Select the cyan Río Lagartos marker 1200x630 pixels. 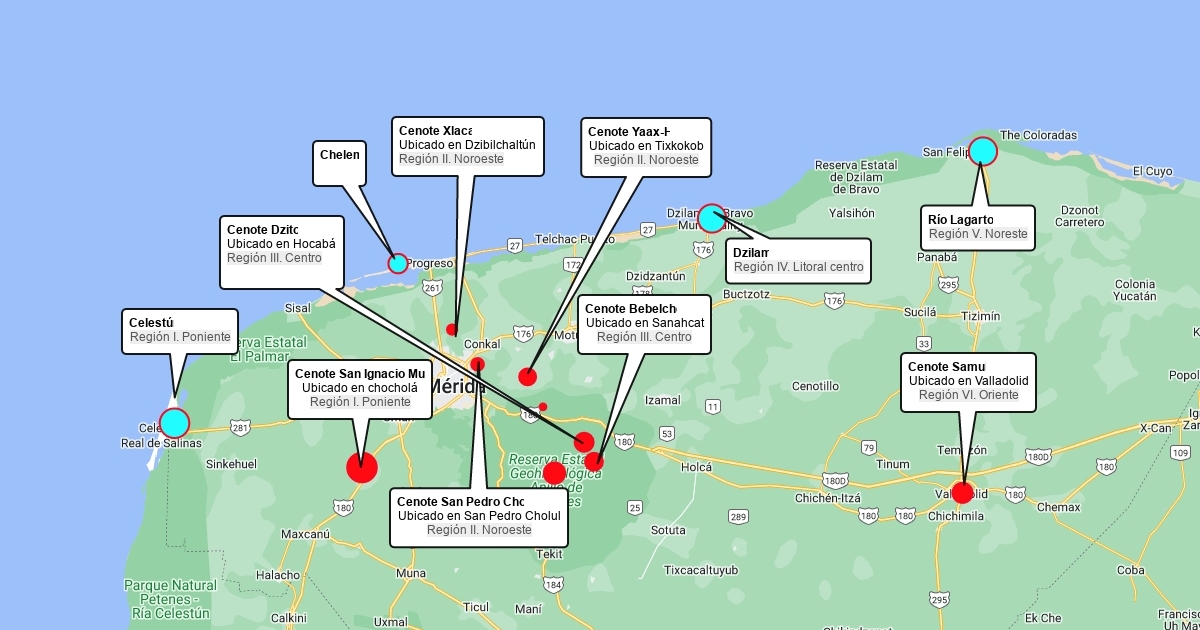coord(983,151)
